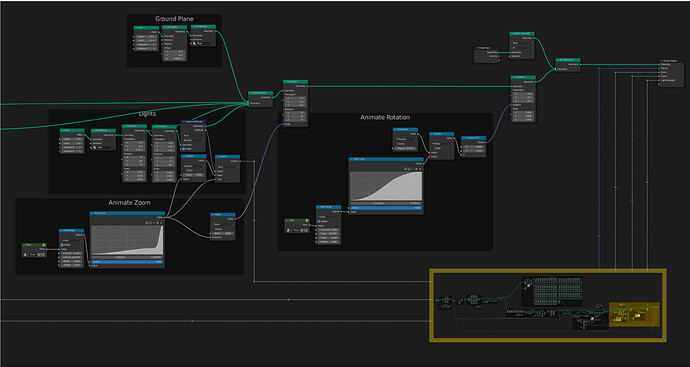Image resolution: width=690 pixels, height=367 pixels.
Task: Select the Ground Plane frame label
Action: coord(174,19)
